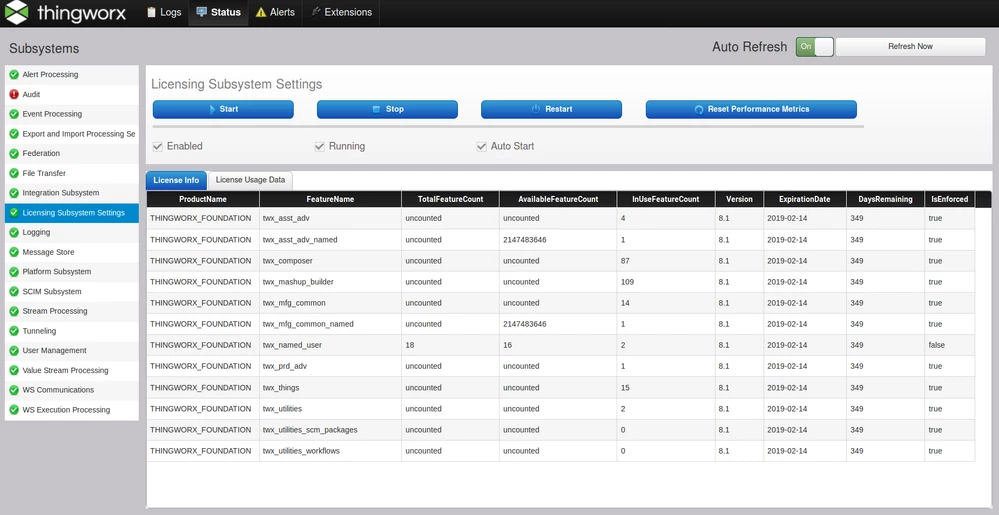Switch to the License Info tab
Viewport: 999px width, 515px height.
(176, 180)
